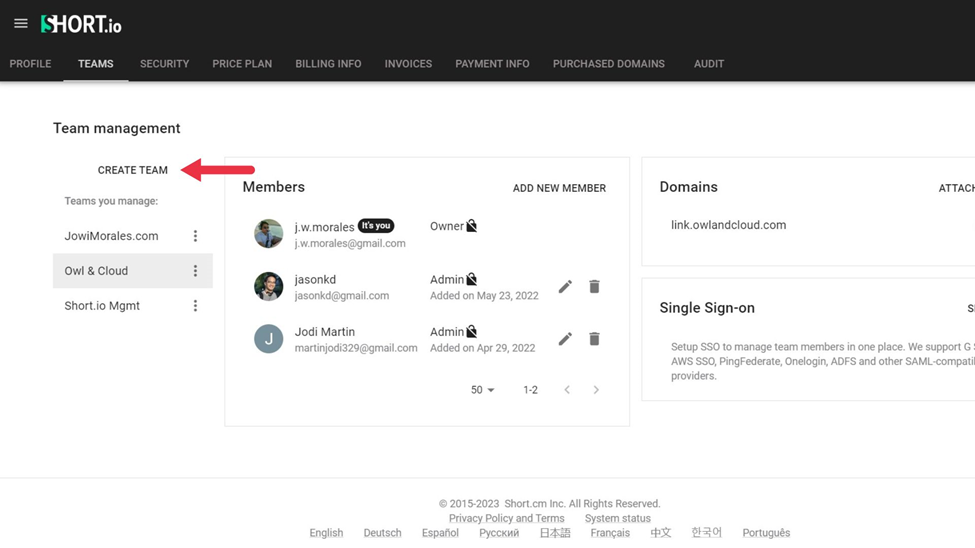
Task: Click the Attach button in Domains panel
Action: click(x=956, y=188)
